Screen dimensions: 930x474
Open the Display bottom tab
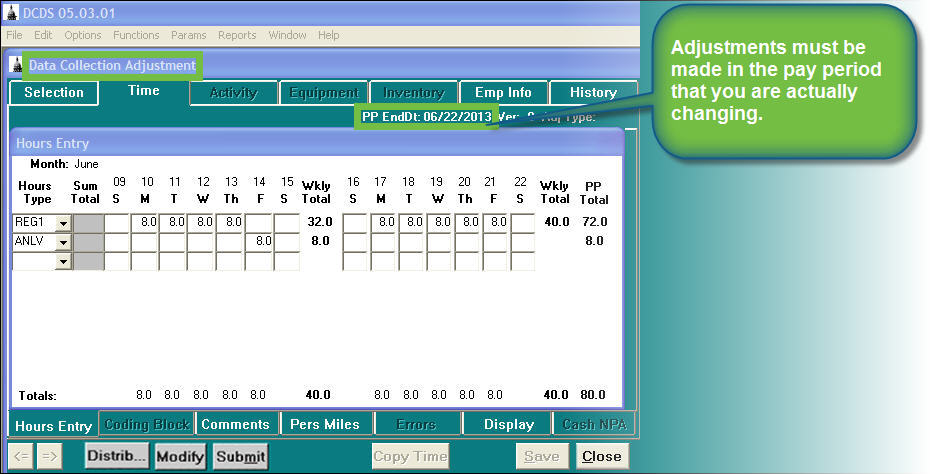[508, 425]
